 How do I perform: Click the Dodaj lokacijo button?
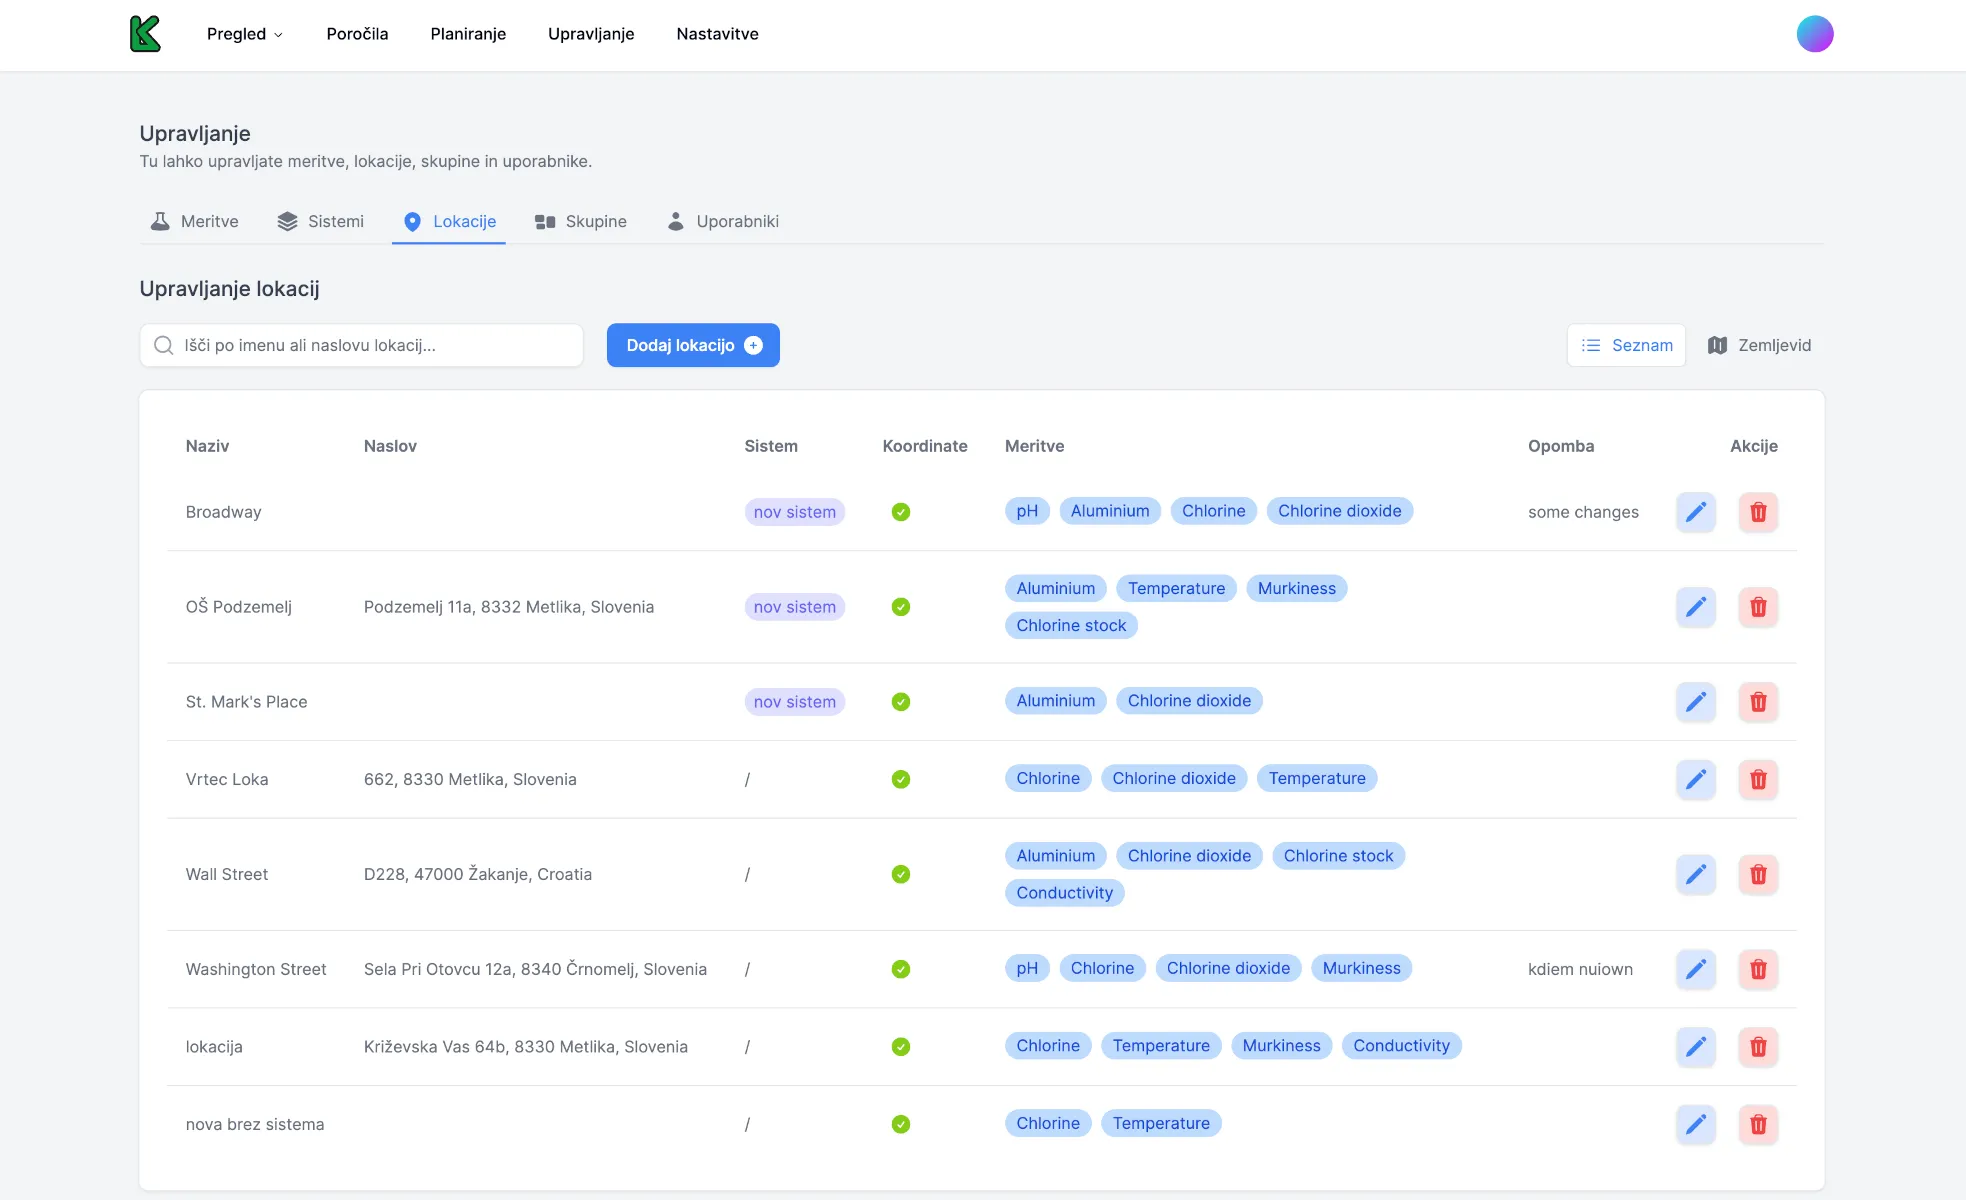click(x=692, y=344)
